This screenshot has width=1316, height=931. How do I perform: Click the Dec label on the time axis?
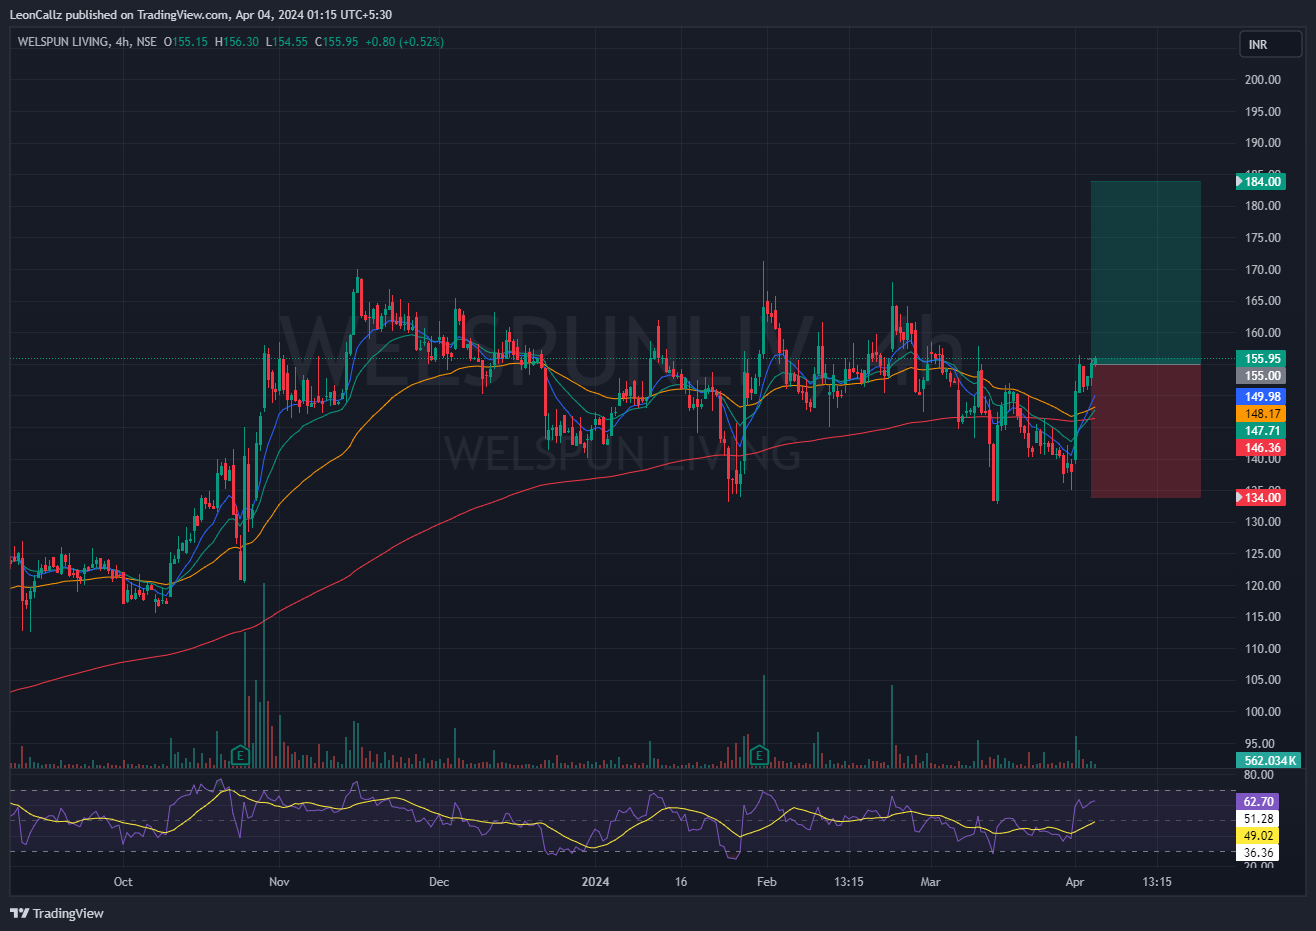coord(439,882)
